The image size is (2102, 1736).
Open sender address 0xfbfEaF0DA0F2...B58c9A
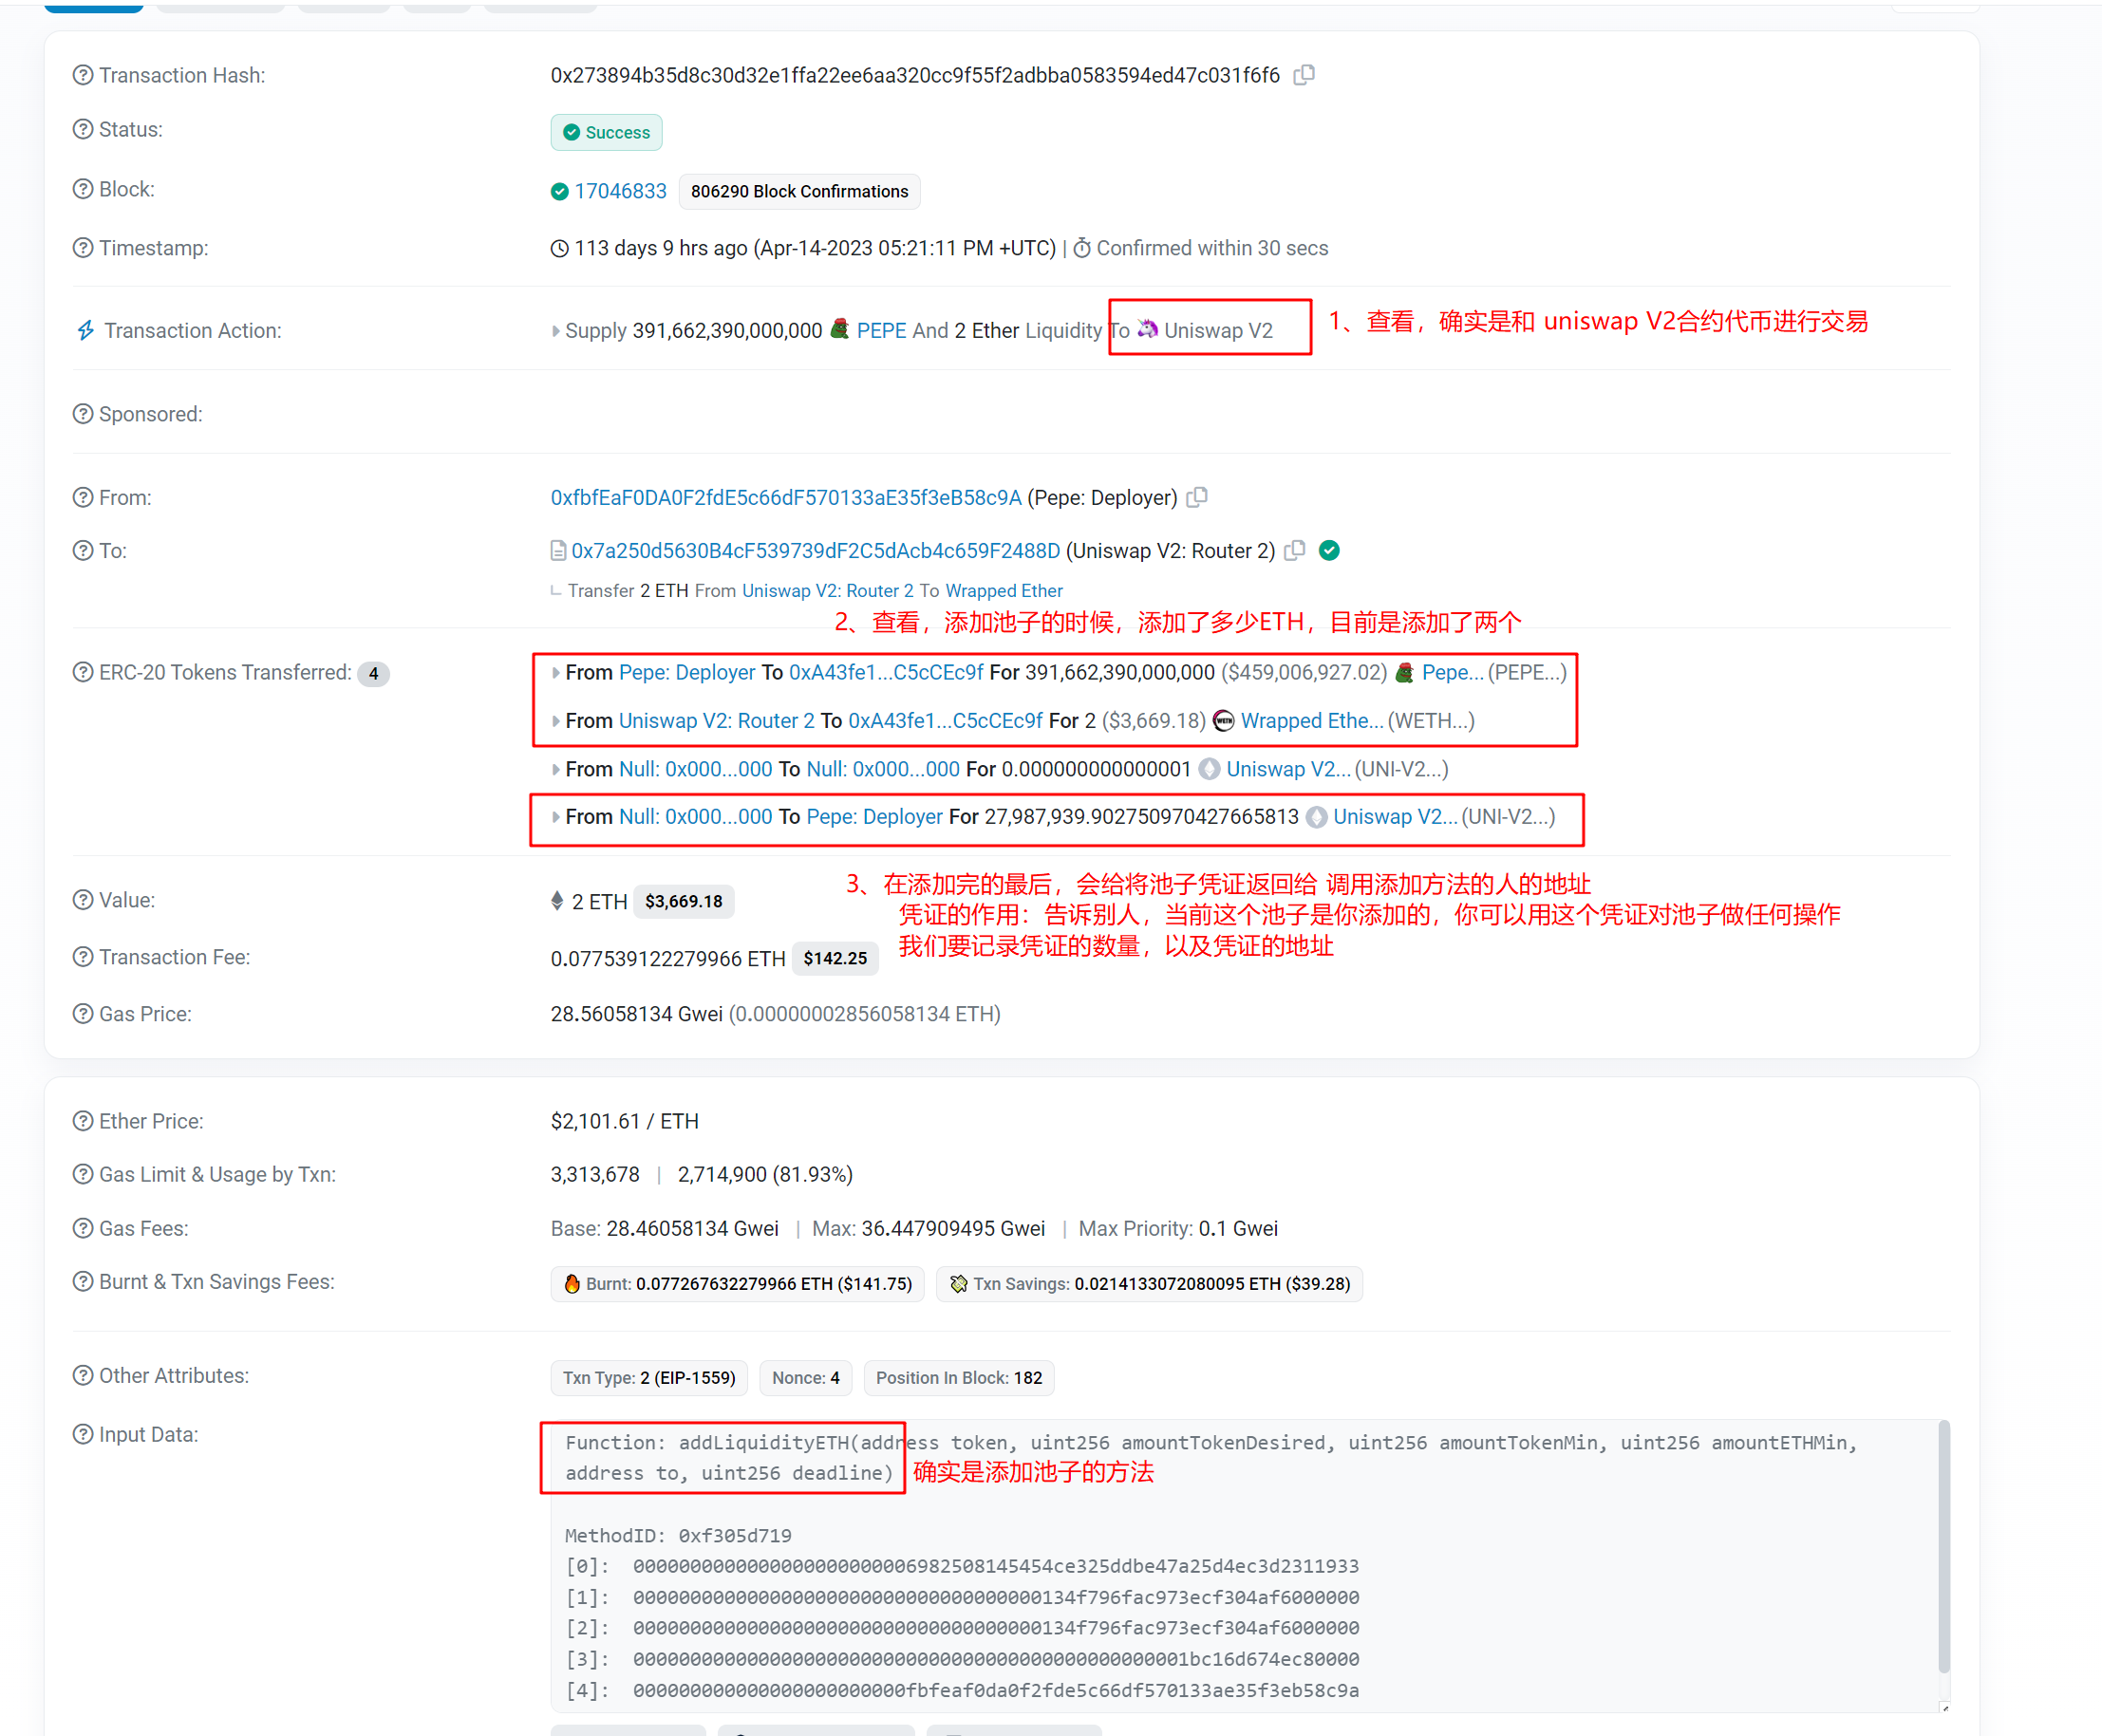point(786,497)
